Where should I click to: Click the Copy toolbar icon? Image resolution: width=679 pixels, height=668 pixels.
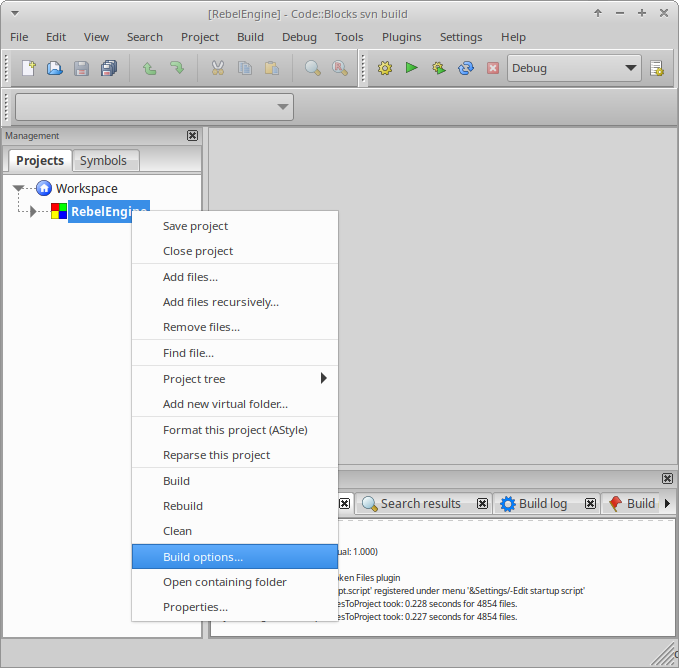pos(245,68)
